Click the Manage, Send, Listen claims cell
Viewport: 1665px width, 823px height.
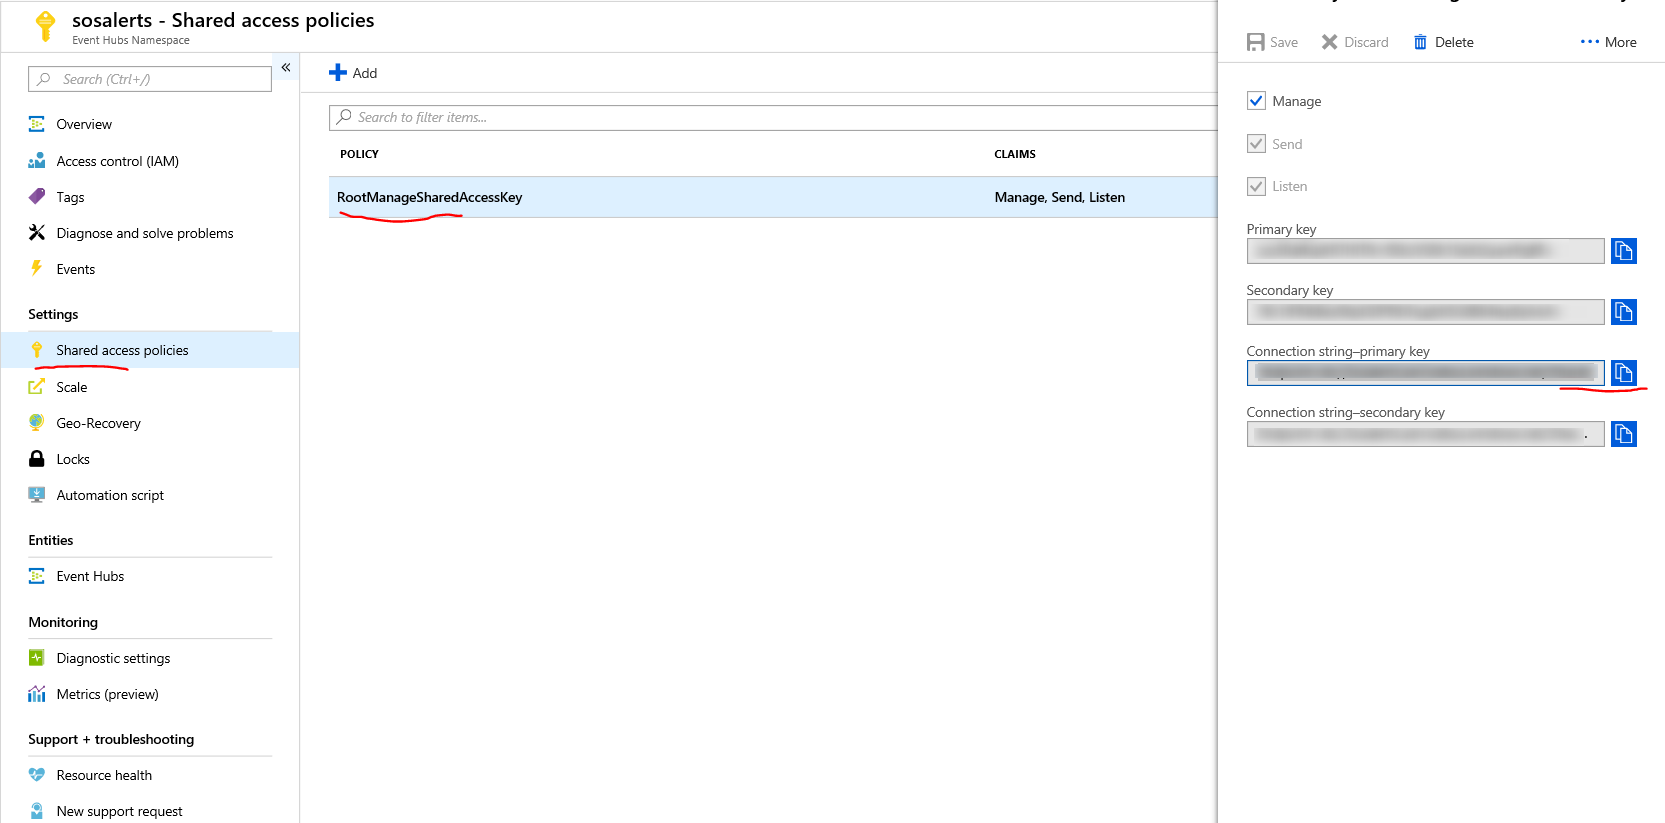1060,197
